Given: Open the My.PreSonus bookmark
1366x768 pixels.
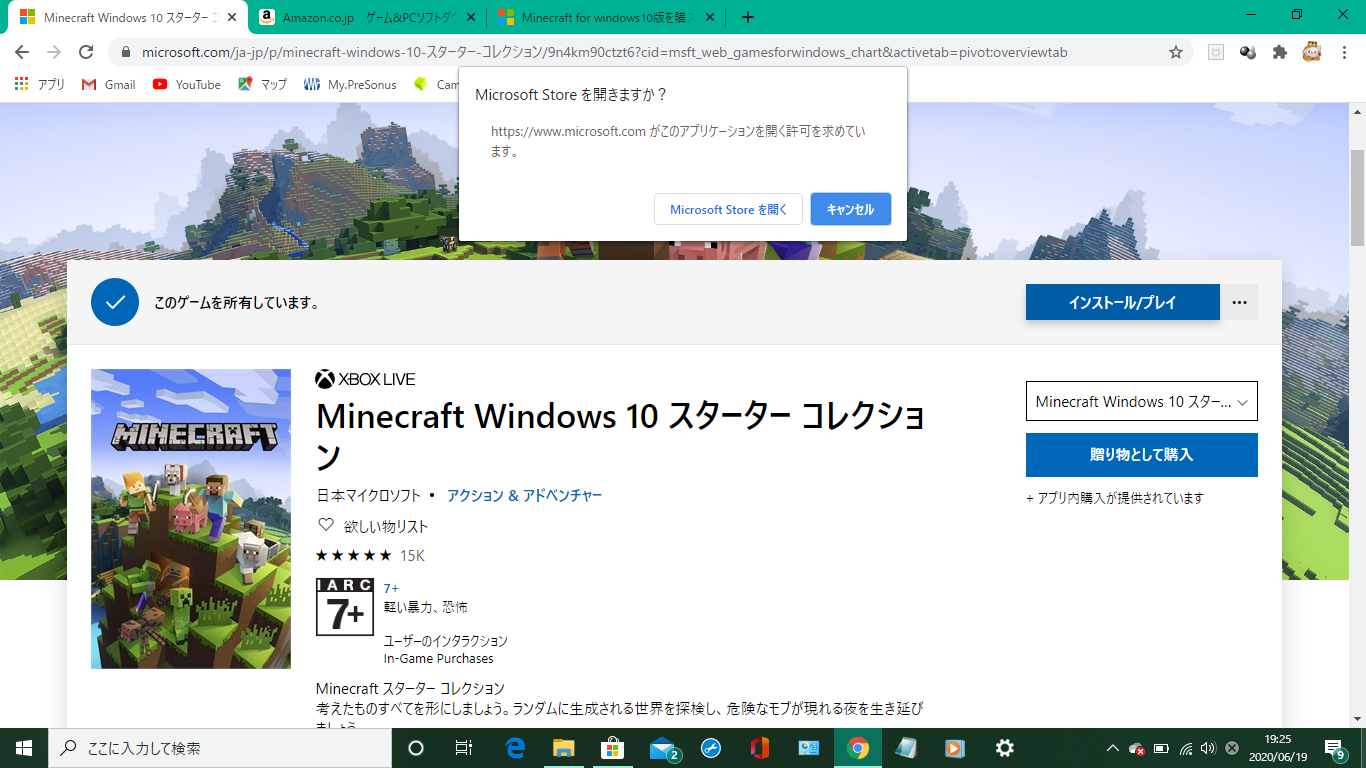Looking at the screenshot, I should (350, 85).
